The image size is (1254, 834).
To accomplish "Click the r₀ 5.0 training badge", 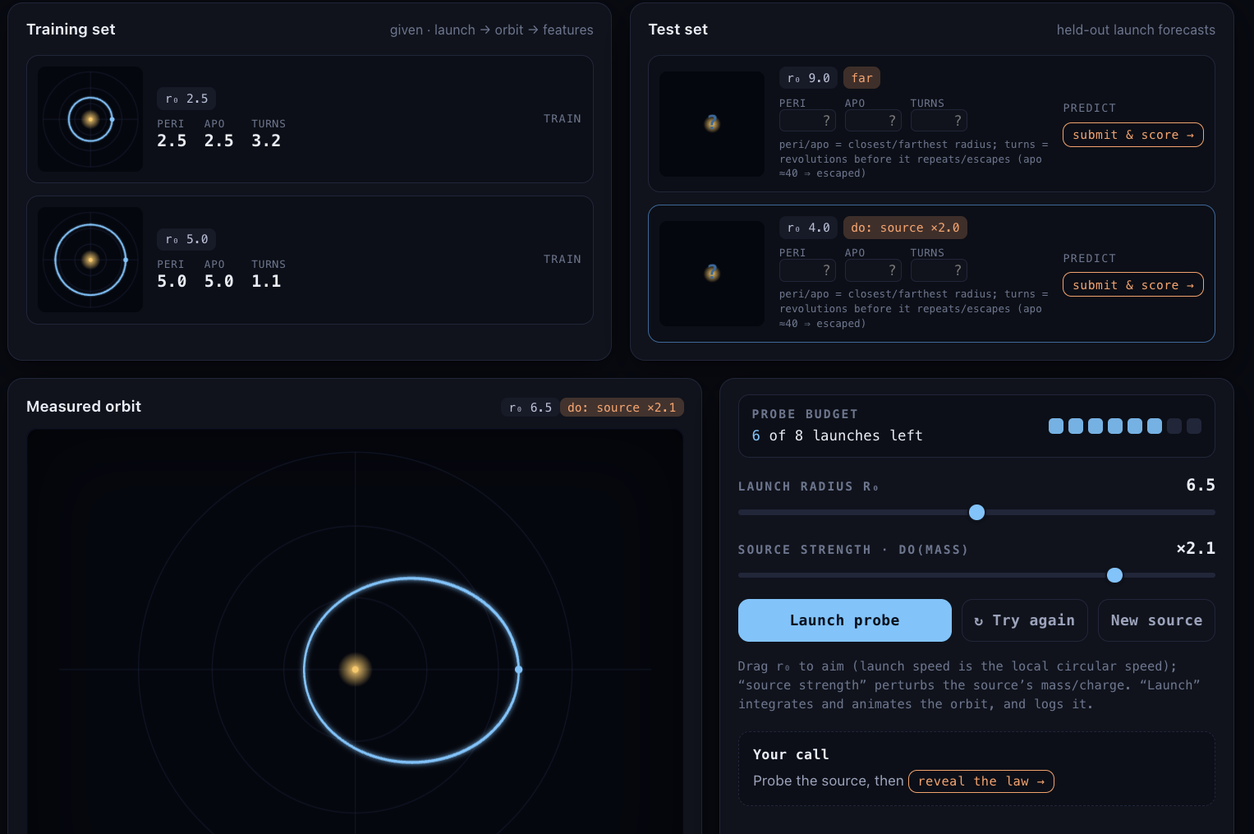I will click(187, 240).
